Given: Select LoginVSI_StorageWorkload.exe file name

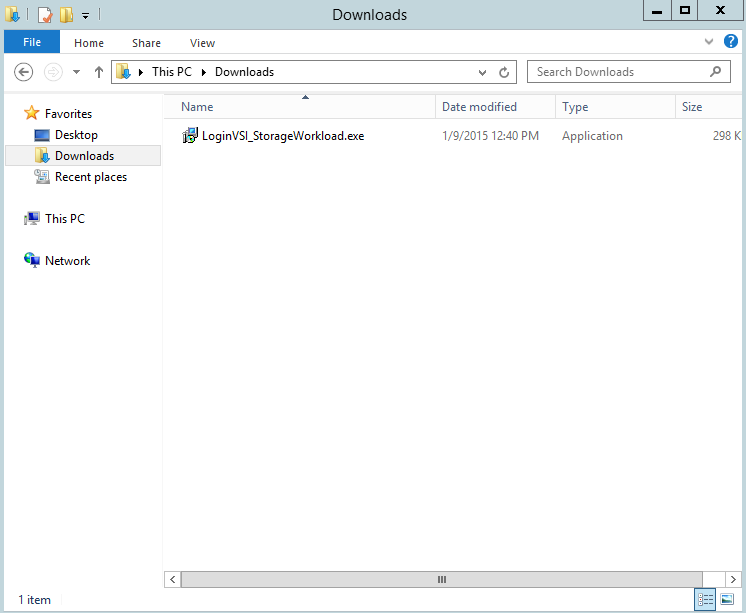Looking at the screenshot, I should tap(283, 136).
